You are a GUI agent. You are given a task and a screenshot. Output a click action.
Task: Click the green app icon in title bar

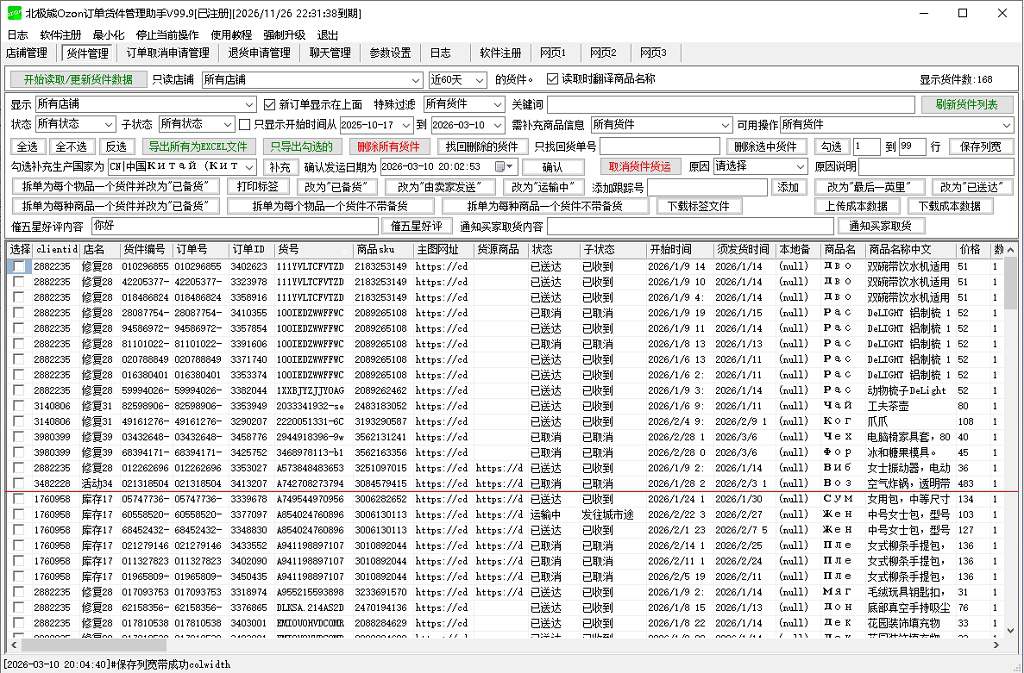13,13
